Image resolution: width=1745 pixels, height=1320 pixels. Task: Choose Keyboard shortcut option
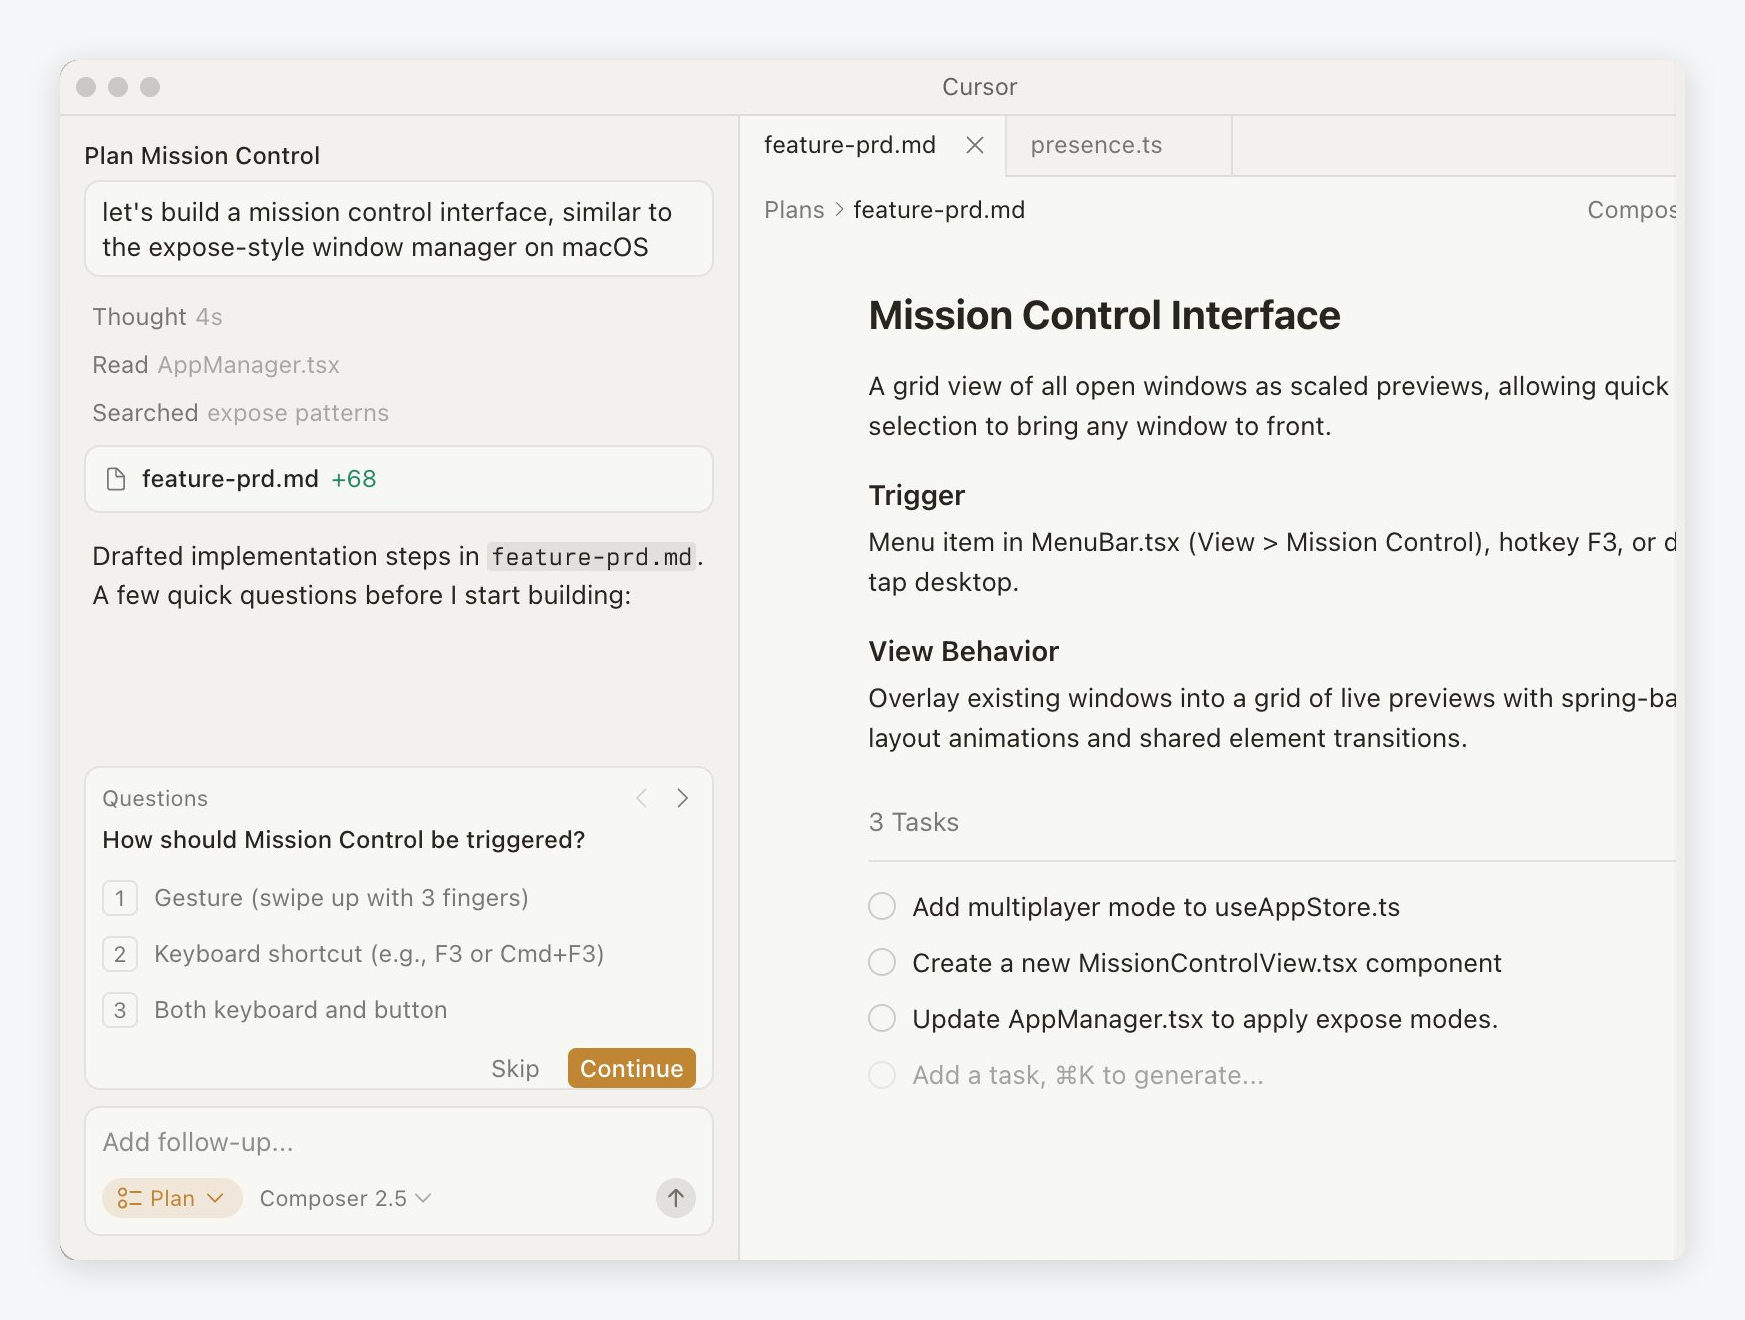pos(398,954)
